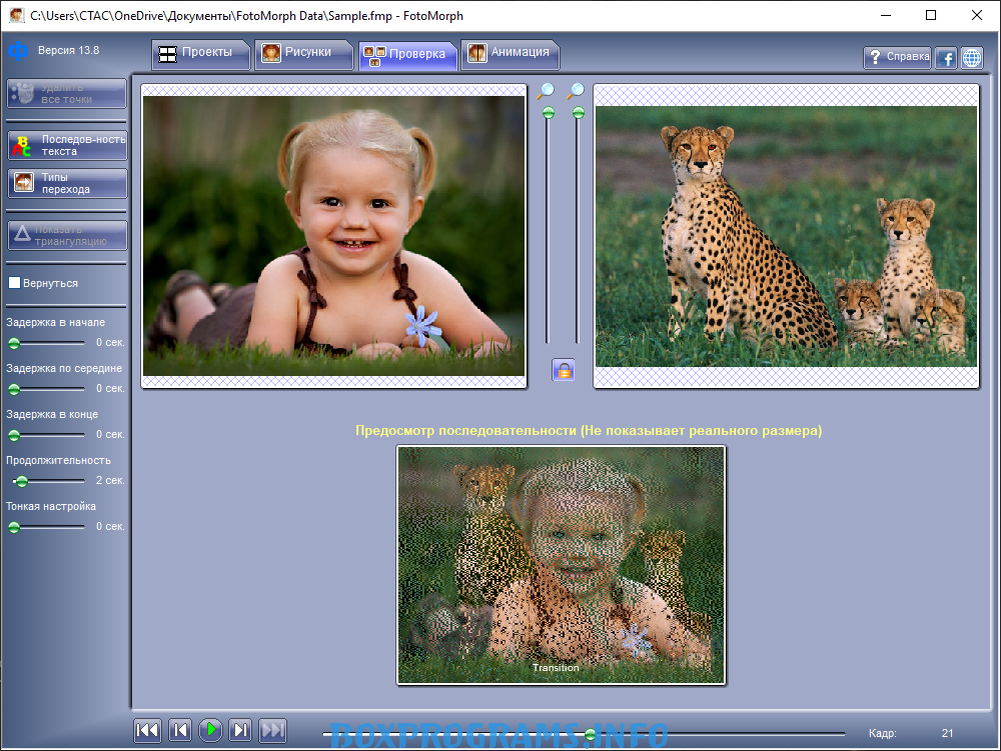Click the application title bar icon

click(16, 15)
